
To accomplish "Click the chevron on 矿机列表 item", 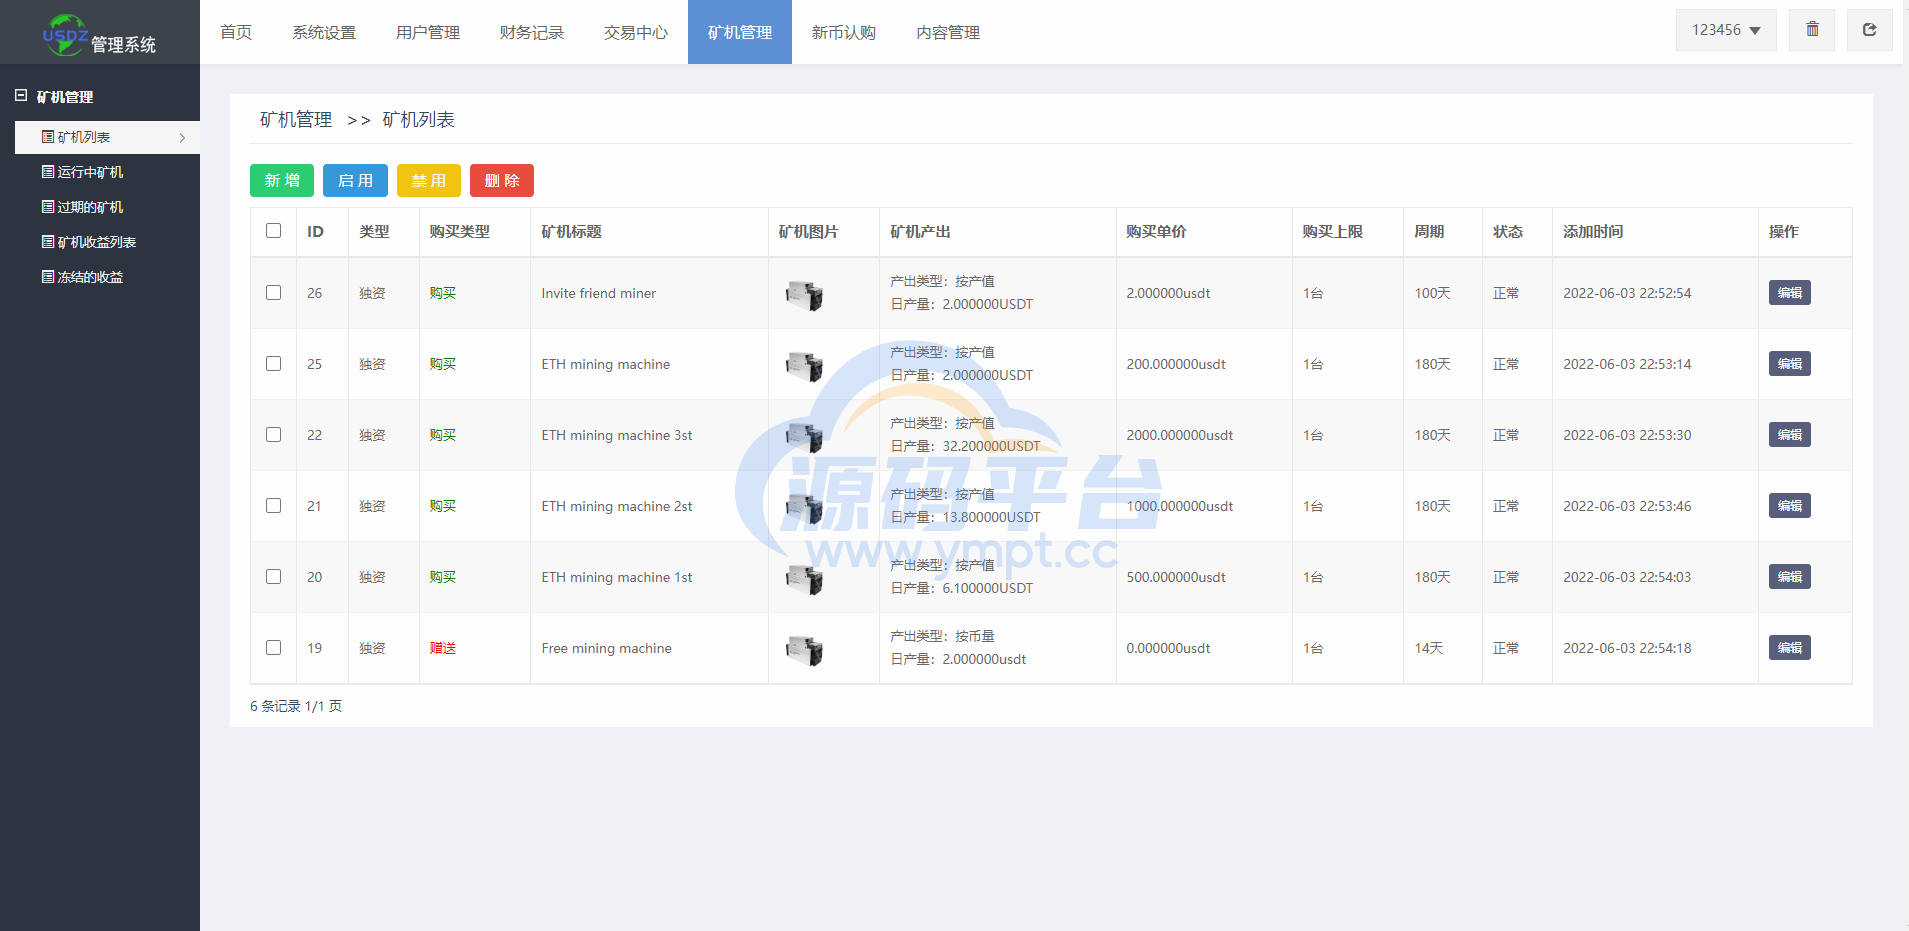I will pos(182,138).
